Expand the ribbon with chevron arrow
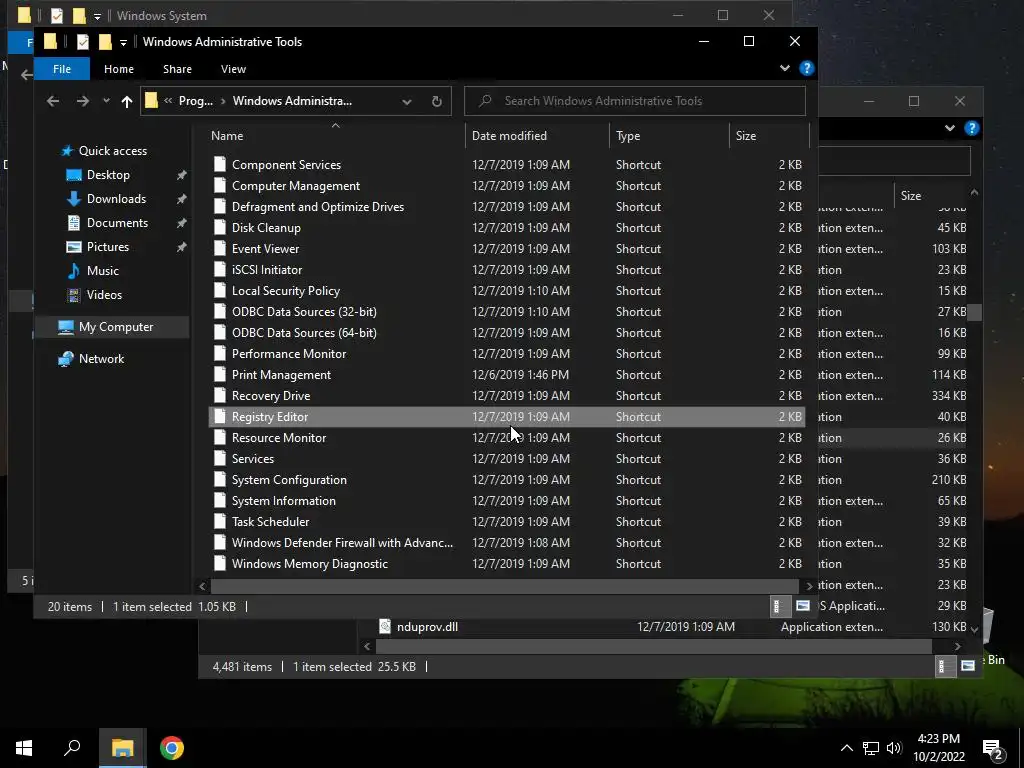1024x768 pixels. [784, 68]
